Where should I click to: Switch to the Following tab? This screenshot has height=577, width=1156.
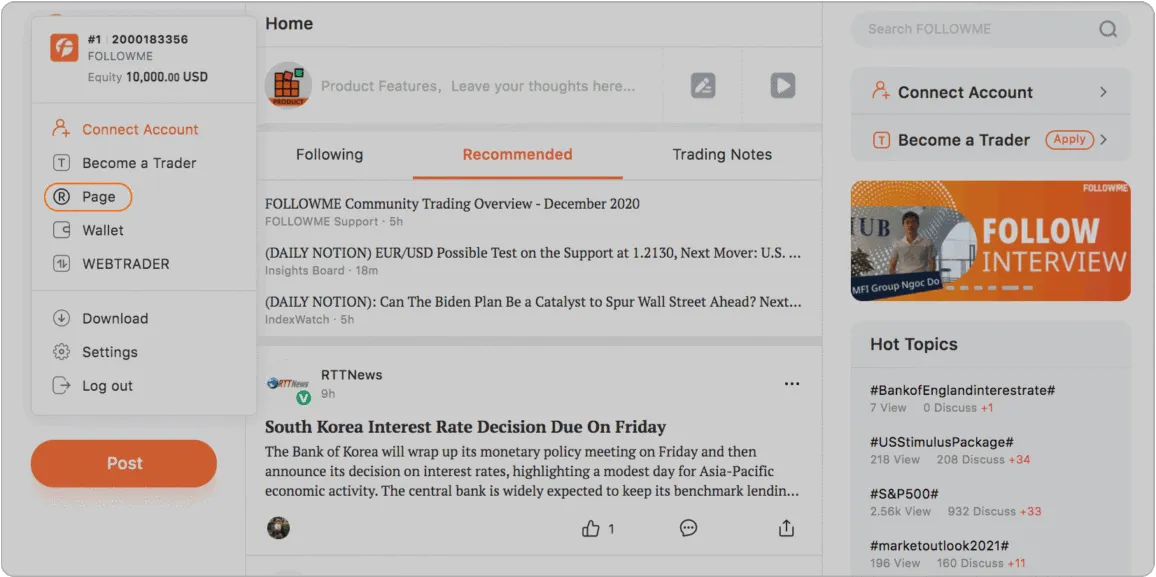[330, 155]
